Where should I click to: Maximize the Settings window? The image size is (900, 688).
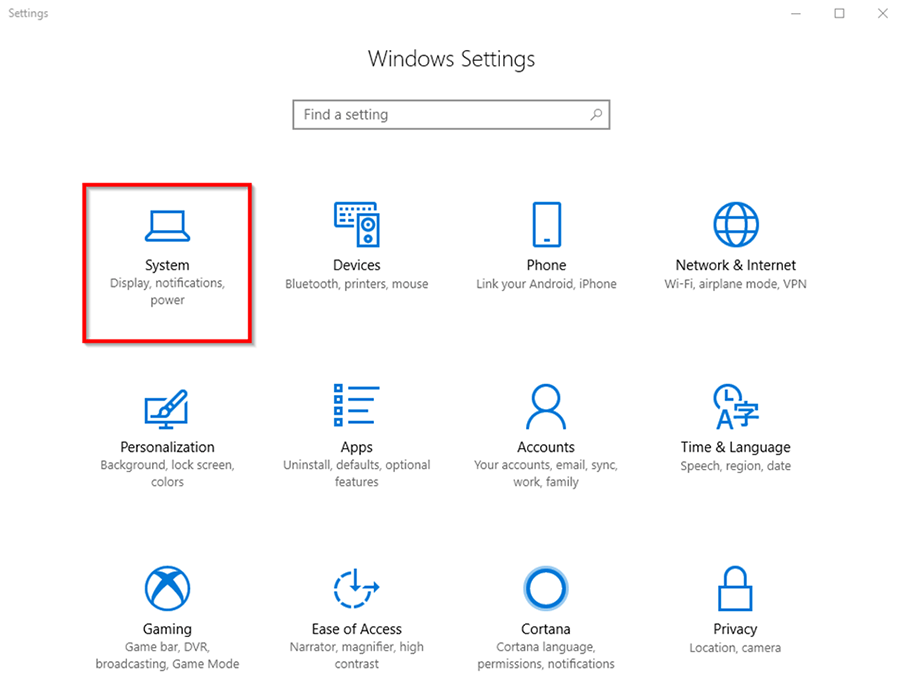pyautogui.click(x=839, y=13)
